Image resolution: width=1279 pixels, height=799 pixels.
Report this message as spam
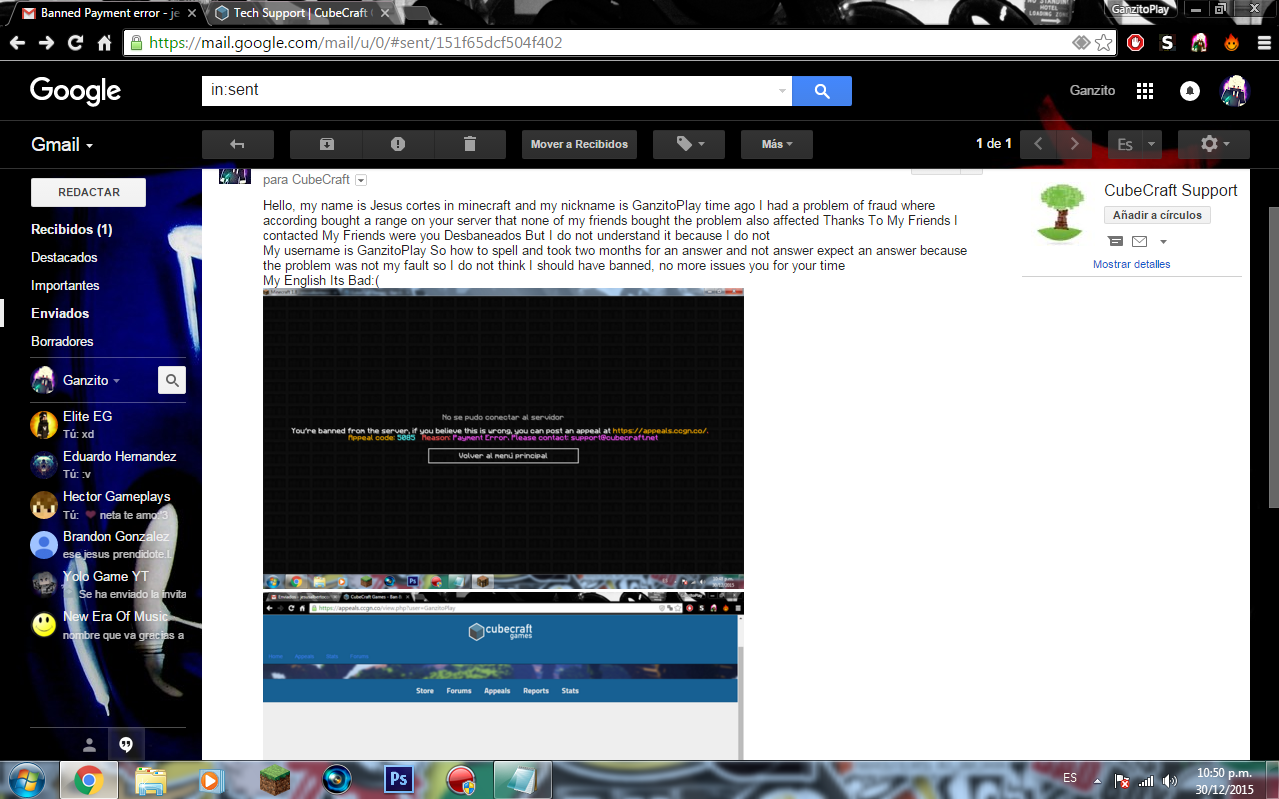[x=398, y=144]
